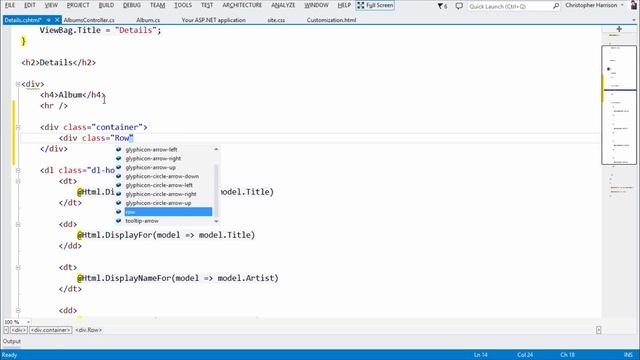
Task: Collapse the first dd block
Action: pos(18,224)
